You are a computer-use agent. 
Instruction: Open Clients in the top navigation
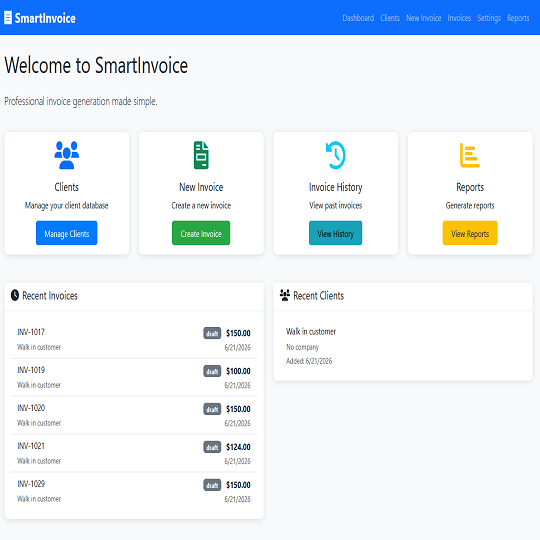click(x=390, y=18)
